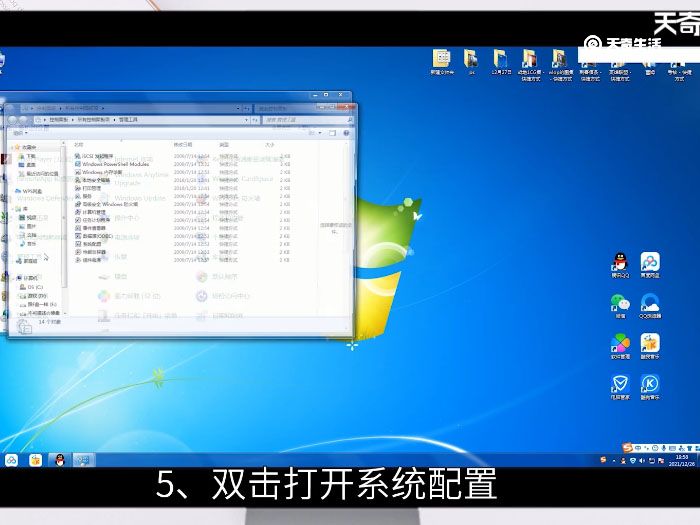Sort by the 大小 column header

[x=270, y=145]
